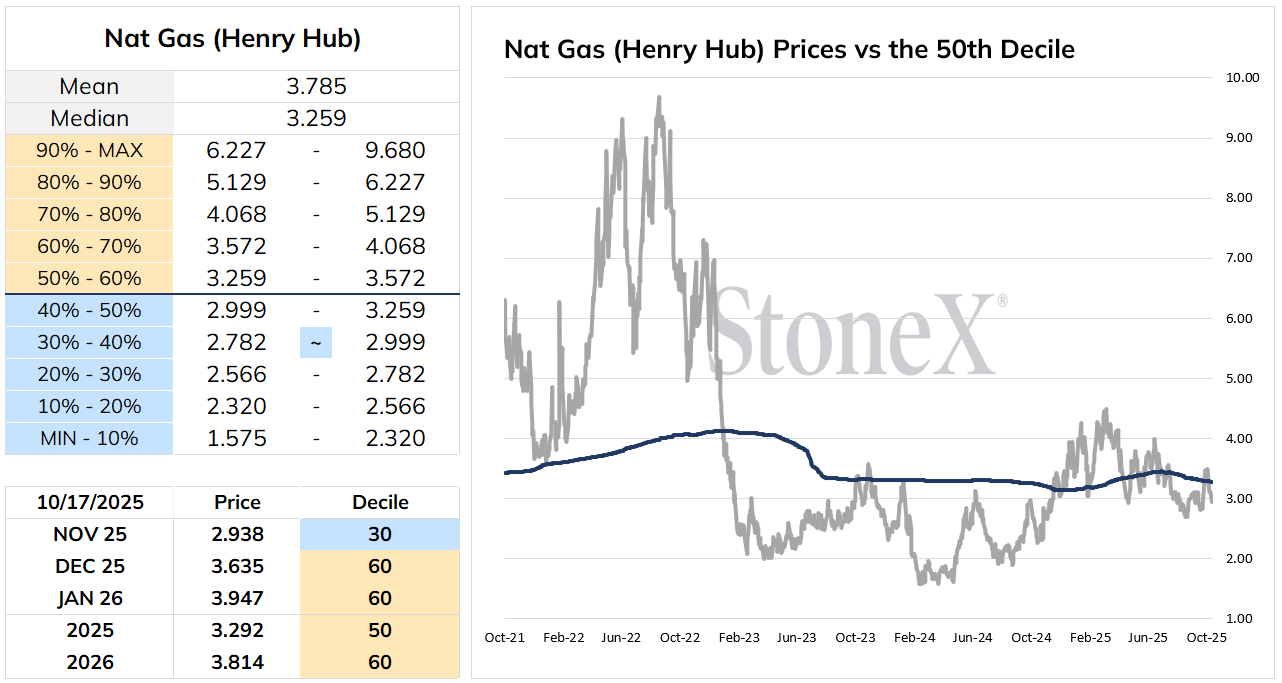The height and width of the screenshot is (683, 1282).
Task: Click the Oct-22 label on the x-axis
Action: [680, 637]
